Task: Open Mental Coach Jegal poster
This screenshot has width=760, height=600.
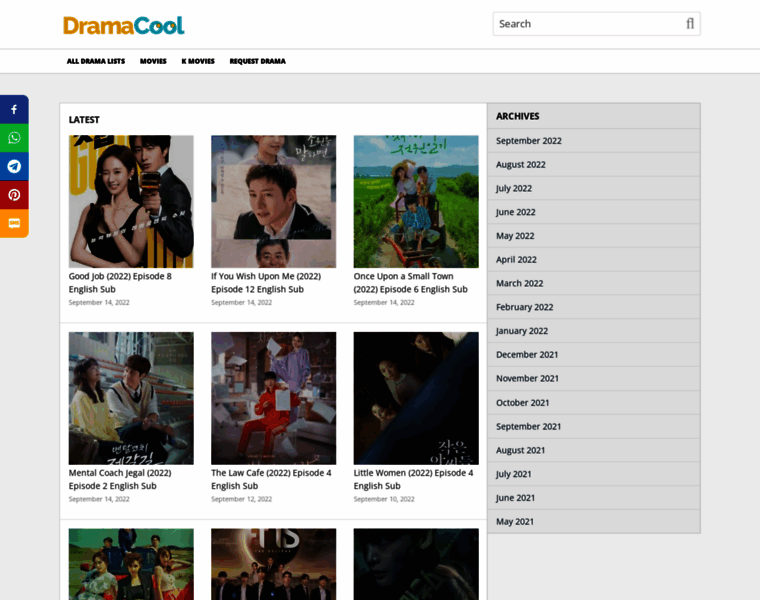Action: pyautogui.click(x=131, y=398)
